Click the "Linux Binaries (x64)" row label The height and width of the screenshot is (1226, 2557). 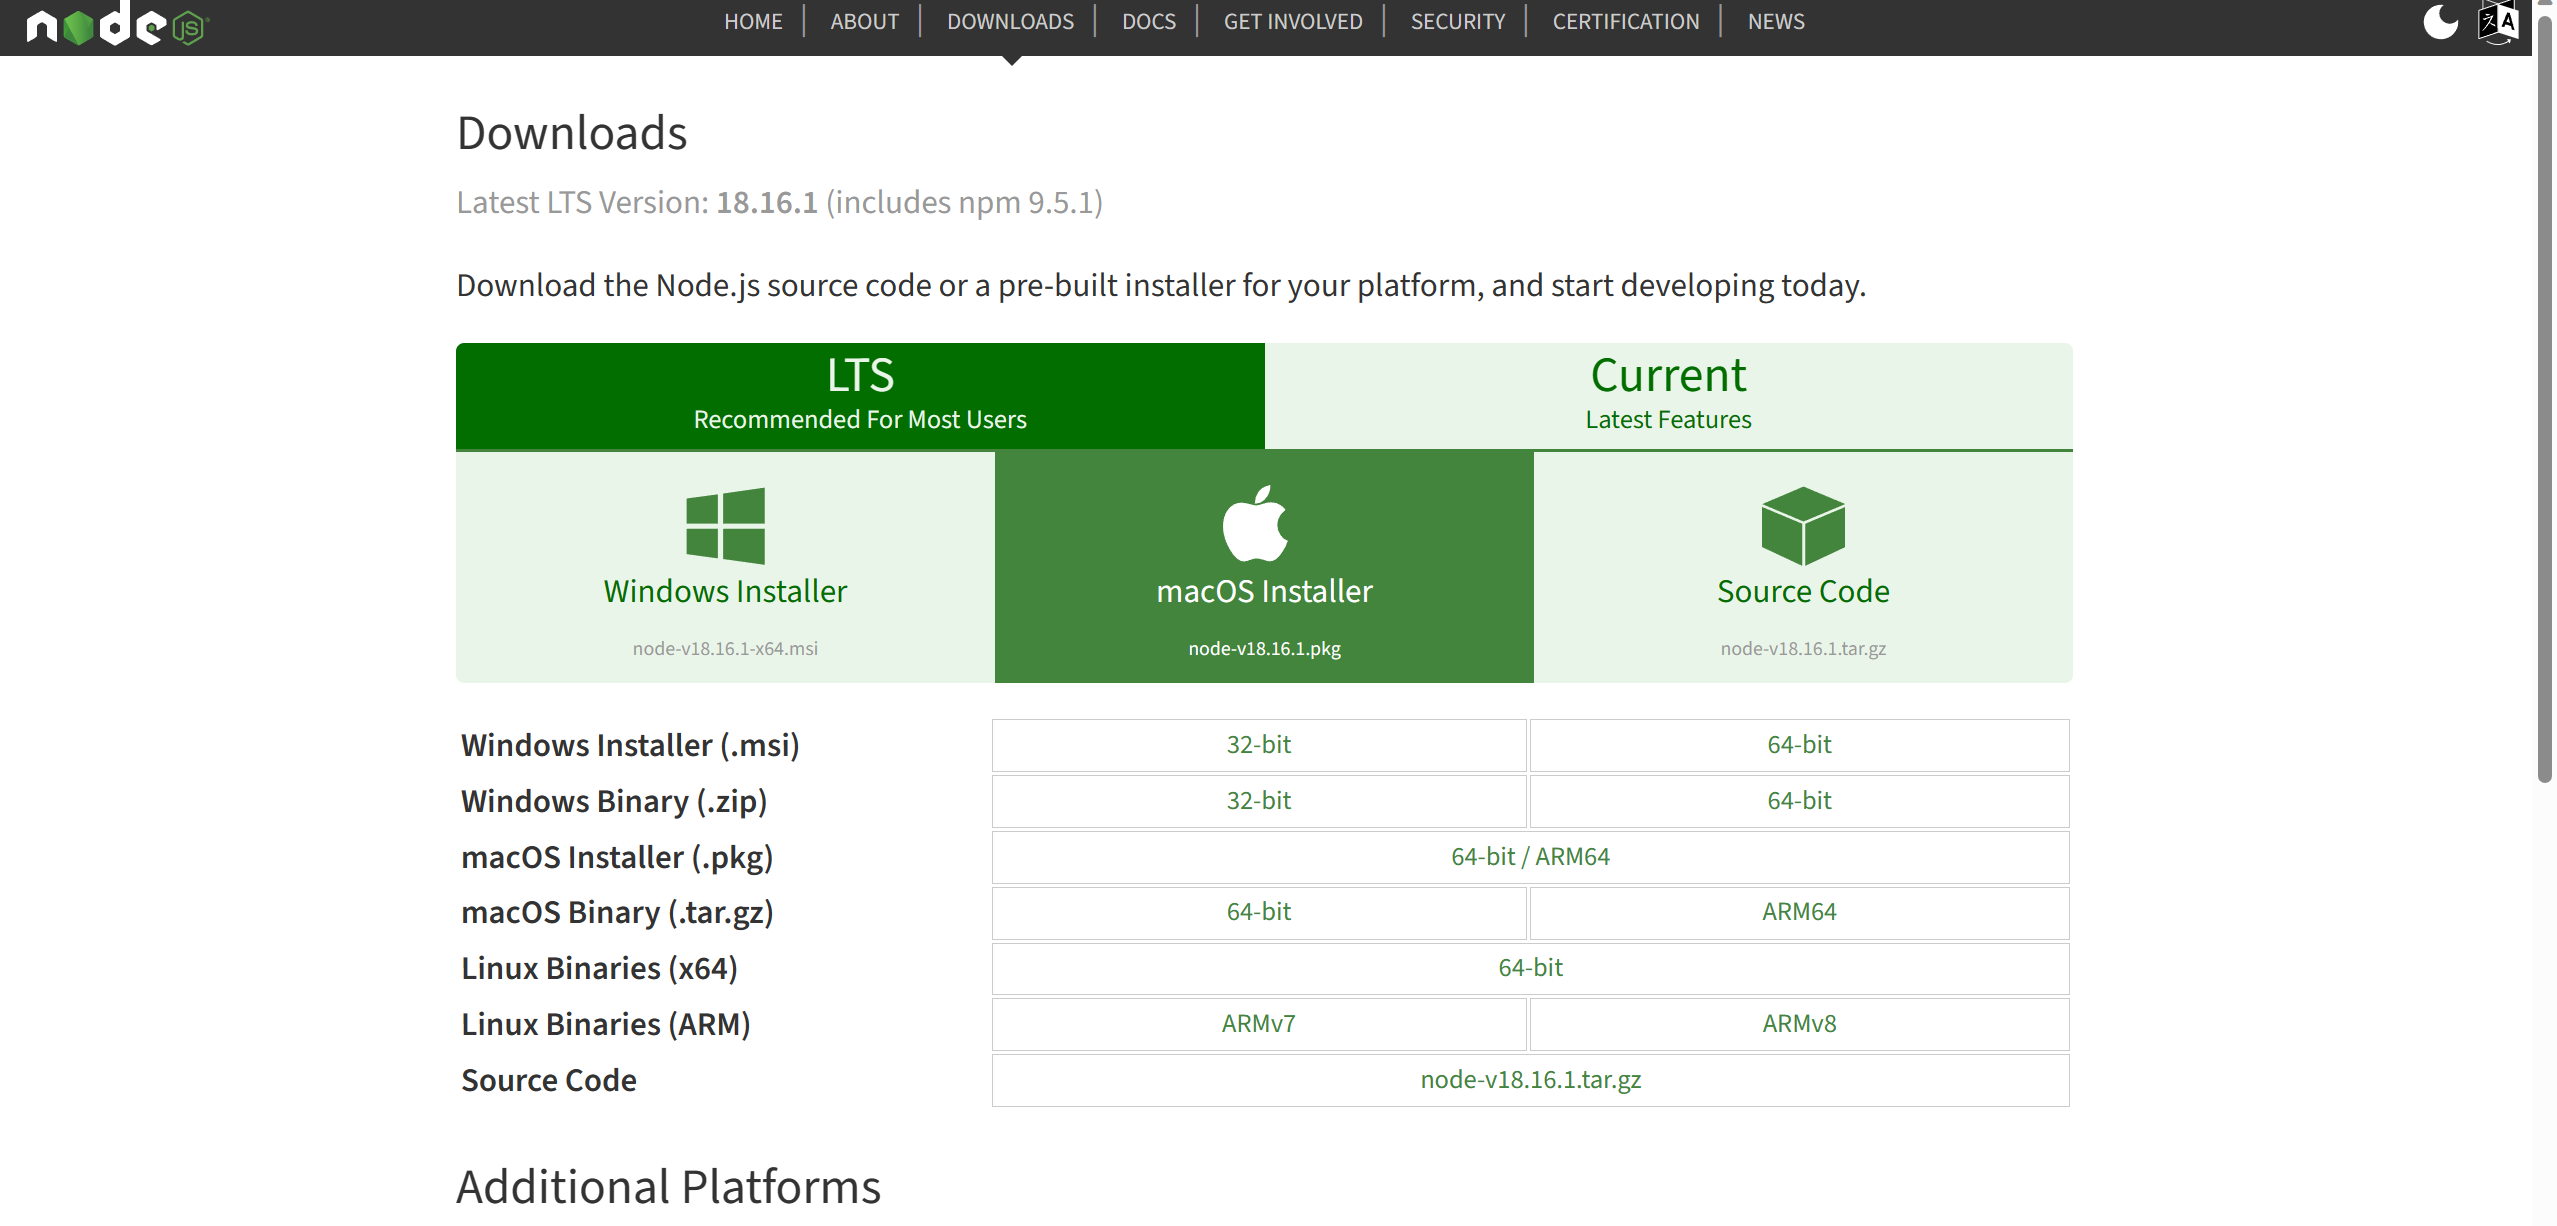[x=599, y=969]
